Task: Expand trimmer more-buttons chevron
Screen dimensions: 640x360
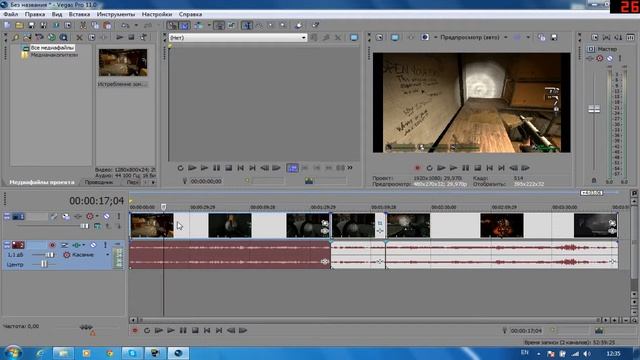Action: tap(350, 168)
